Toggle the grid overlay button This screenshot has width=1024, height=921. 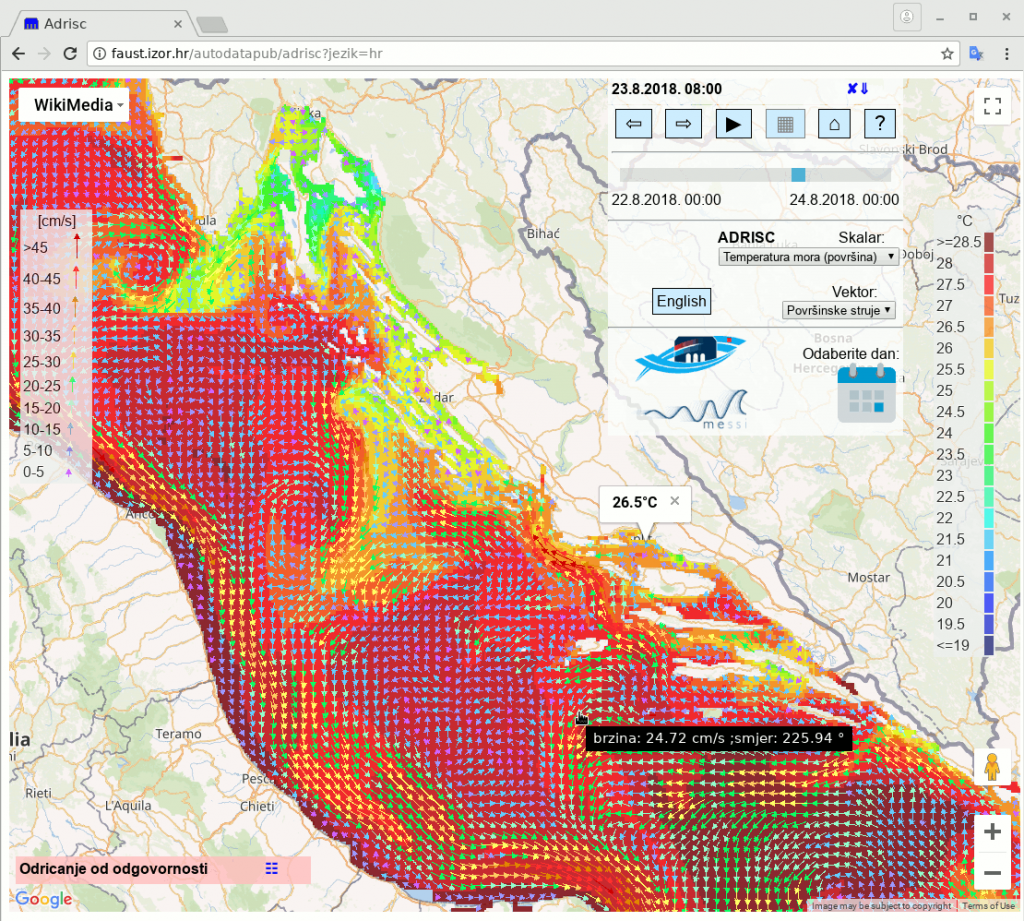pyautogui.click(x=784, y=124)
